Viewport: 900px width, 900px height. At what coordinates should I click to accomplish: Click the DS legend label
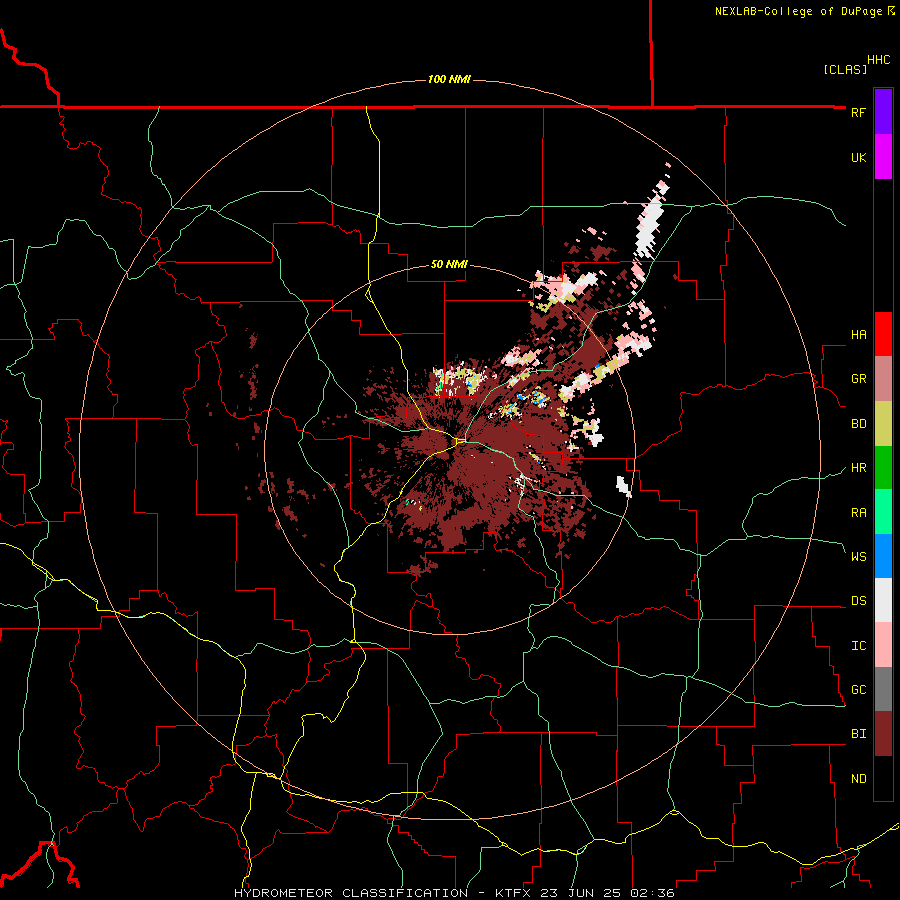coord(858,600)
